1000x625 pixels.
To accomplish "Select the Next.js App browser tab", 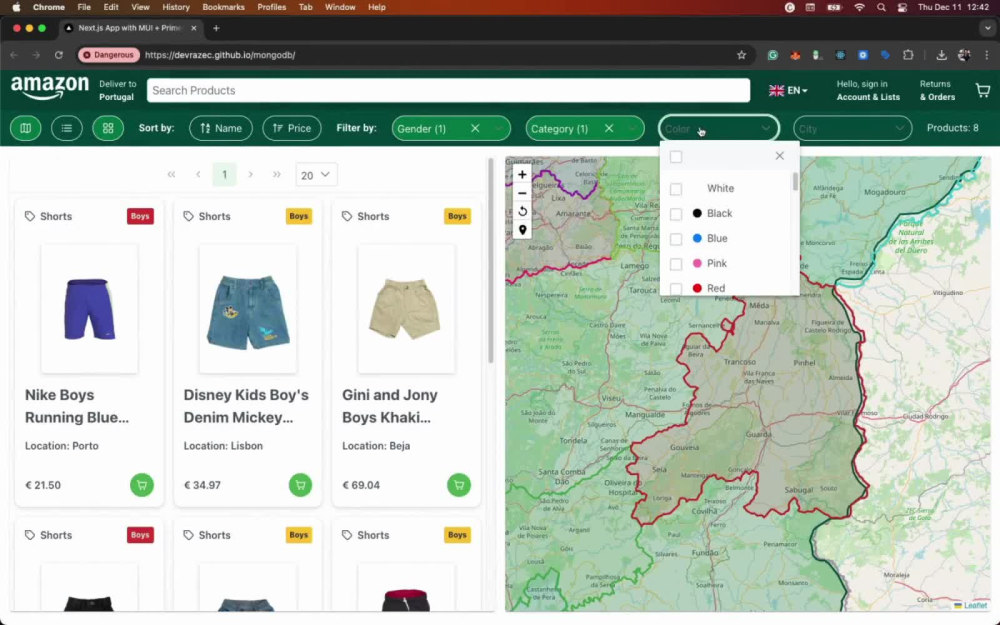I will point(129,28).
